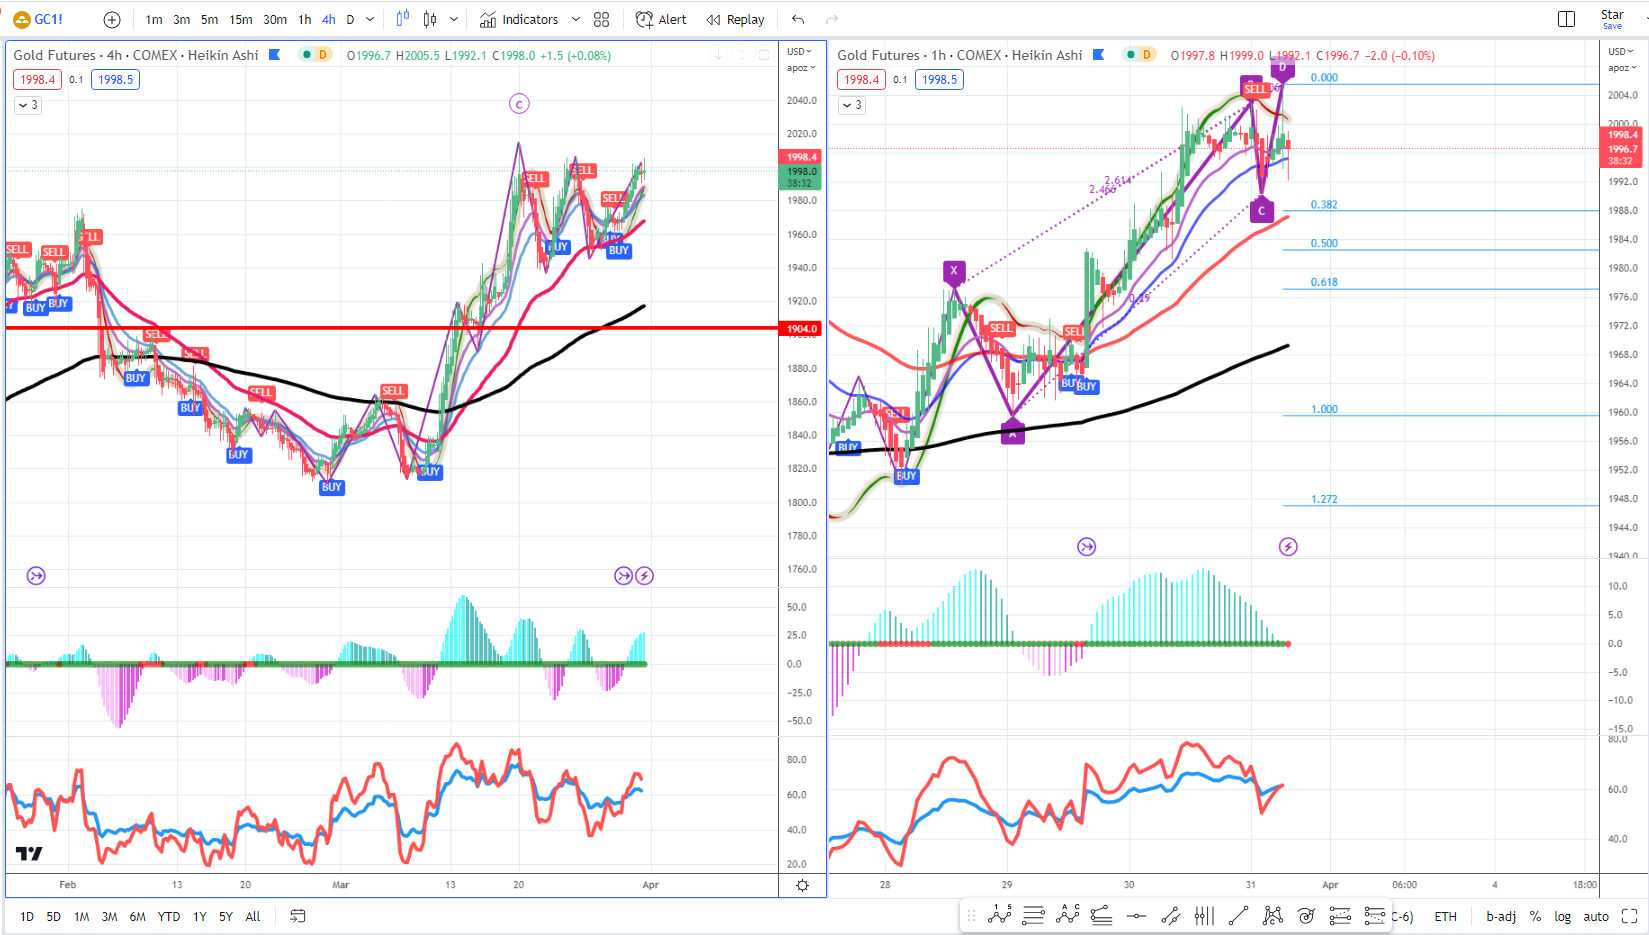Click the 1998.5 buy price button on left chart
The image size is (1649, 935).
(115, 80)
